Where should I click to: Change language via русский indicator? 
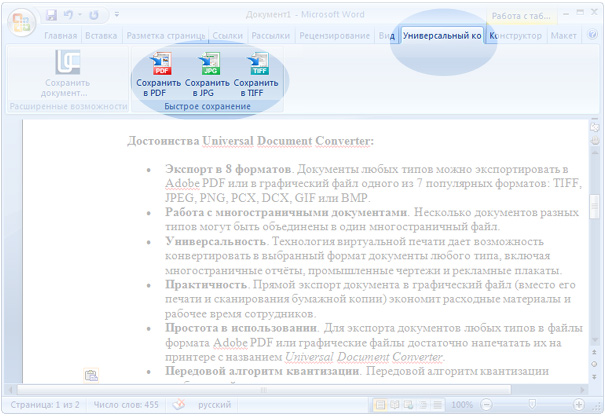[215, 404]
